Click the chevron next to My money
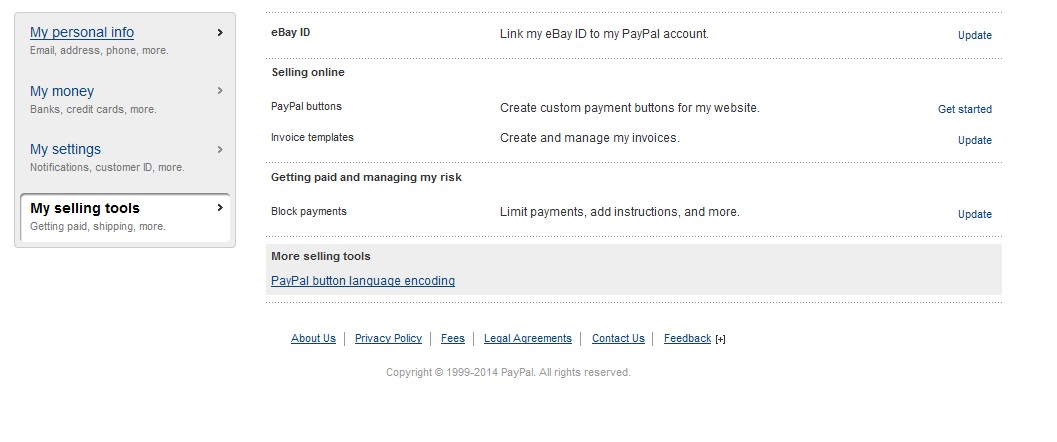1057x442 pixels. point(220,90)
